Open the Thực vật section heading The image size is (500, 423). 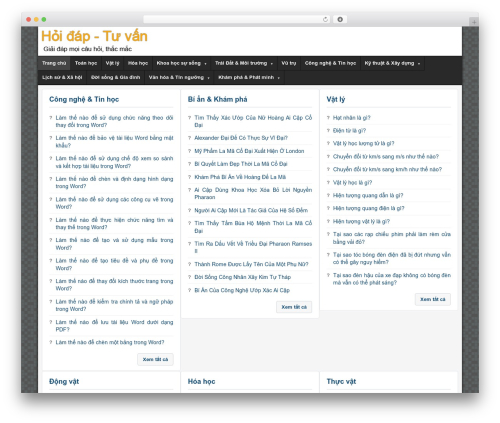(341, 381)
